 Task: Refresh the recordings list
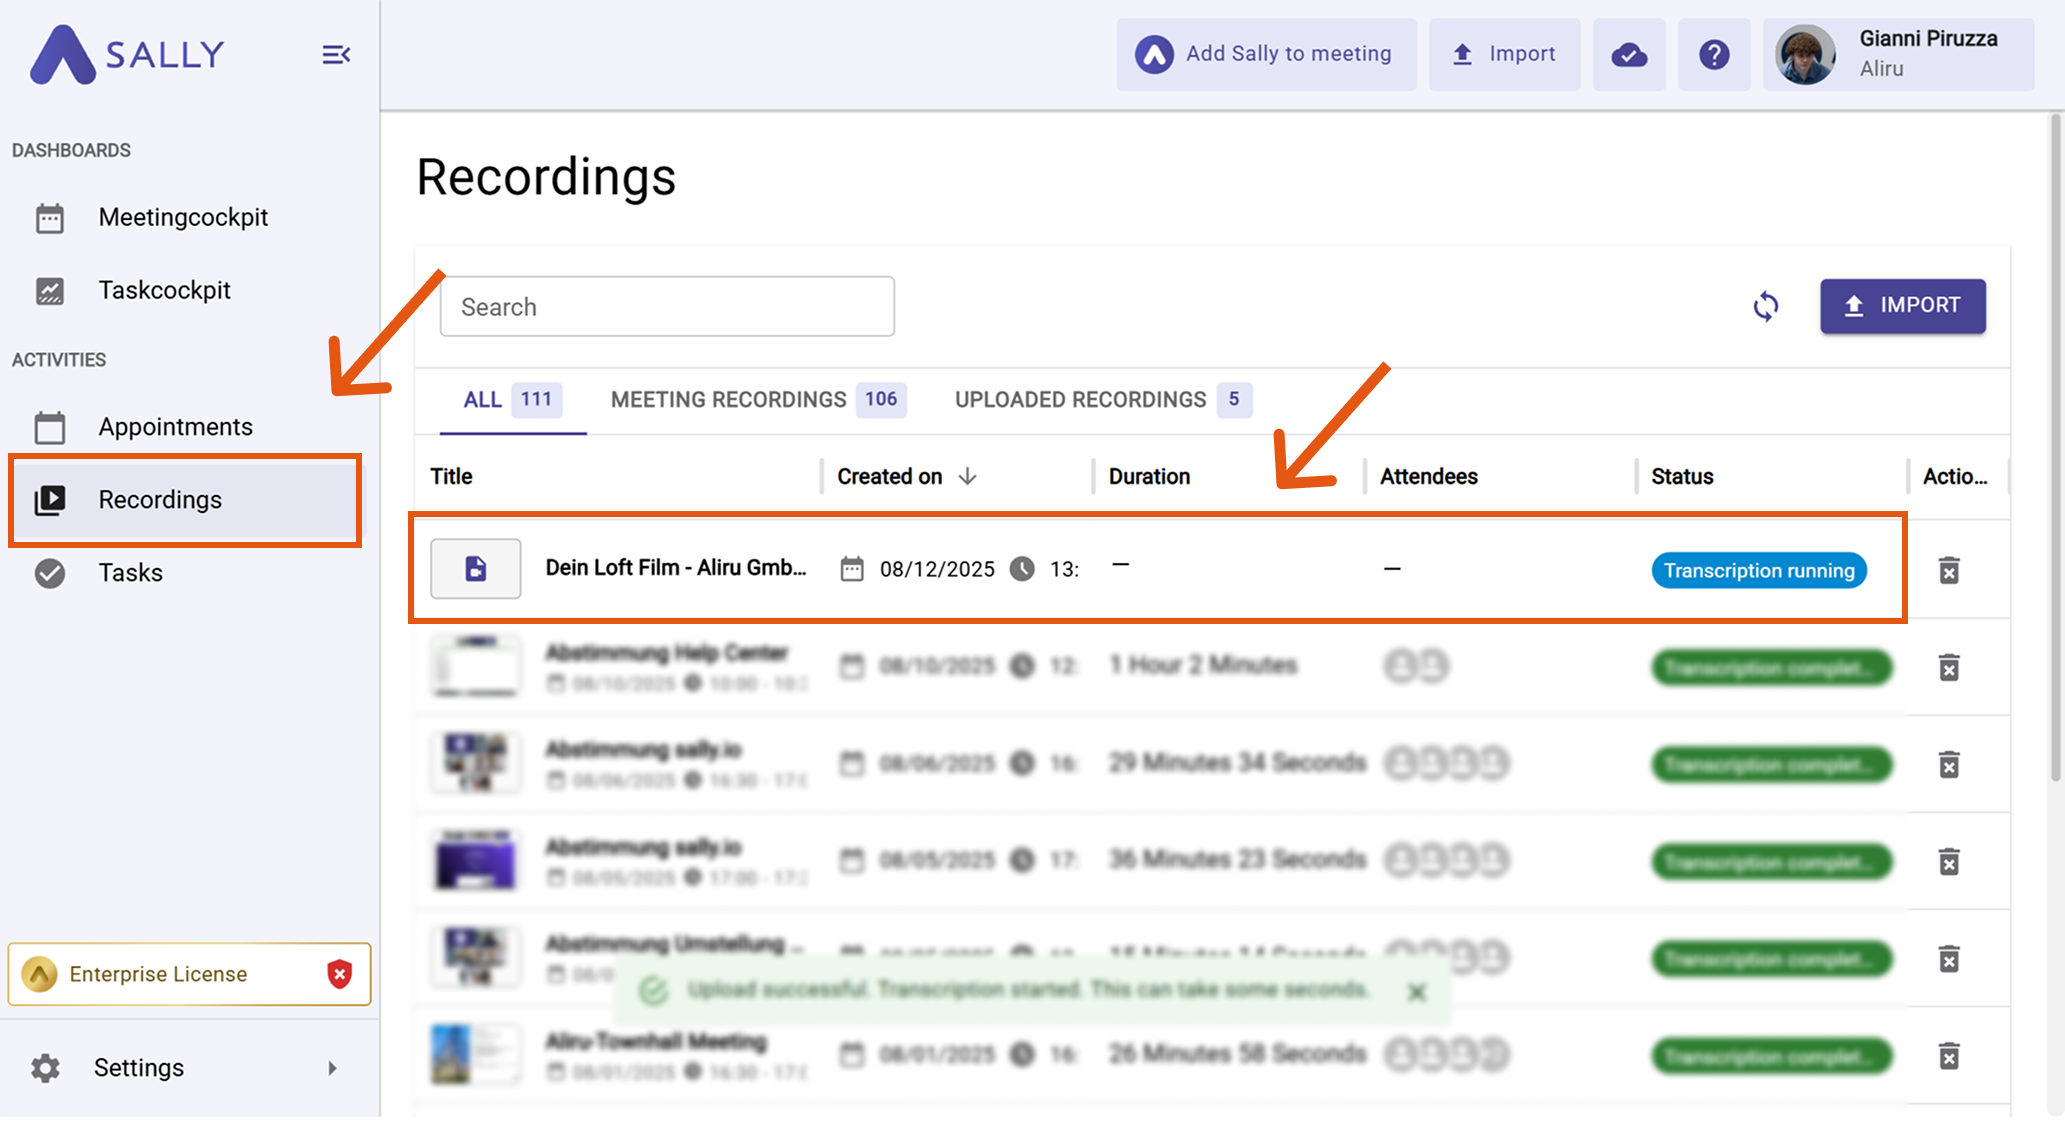tap(1766, 306)
